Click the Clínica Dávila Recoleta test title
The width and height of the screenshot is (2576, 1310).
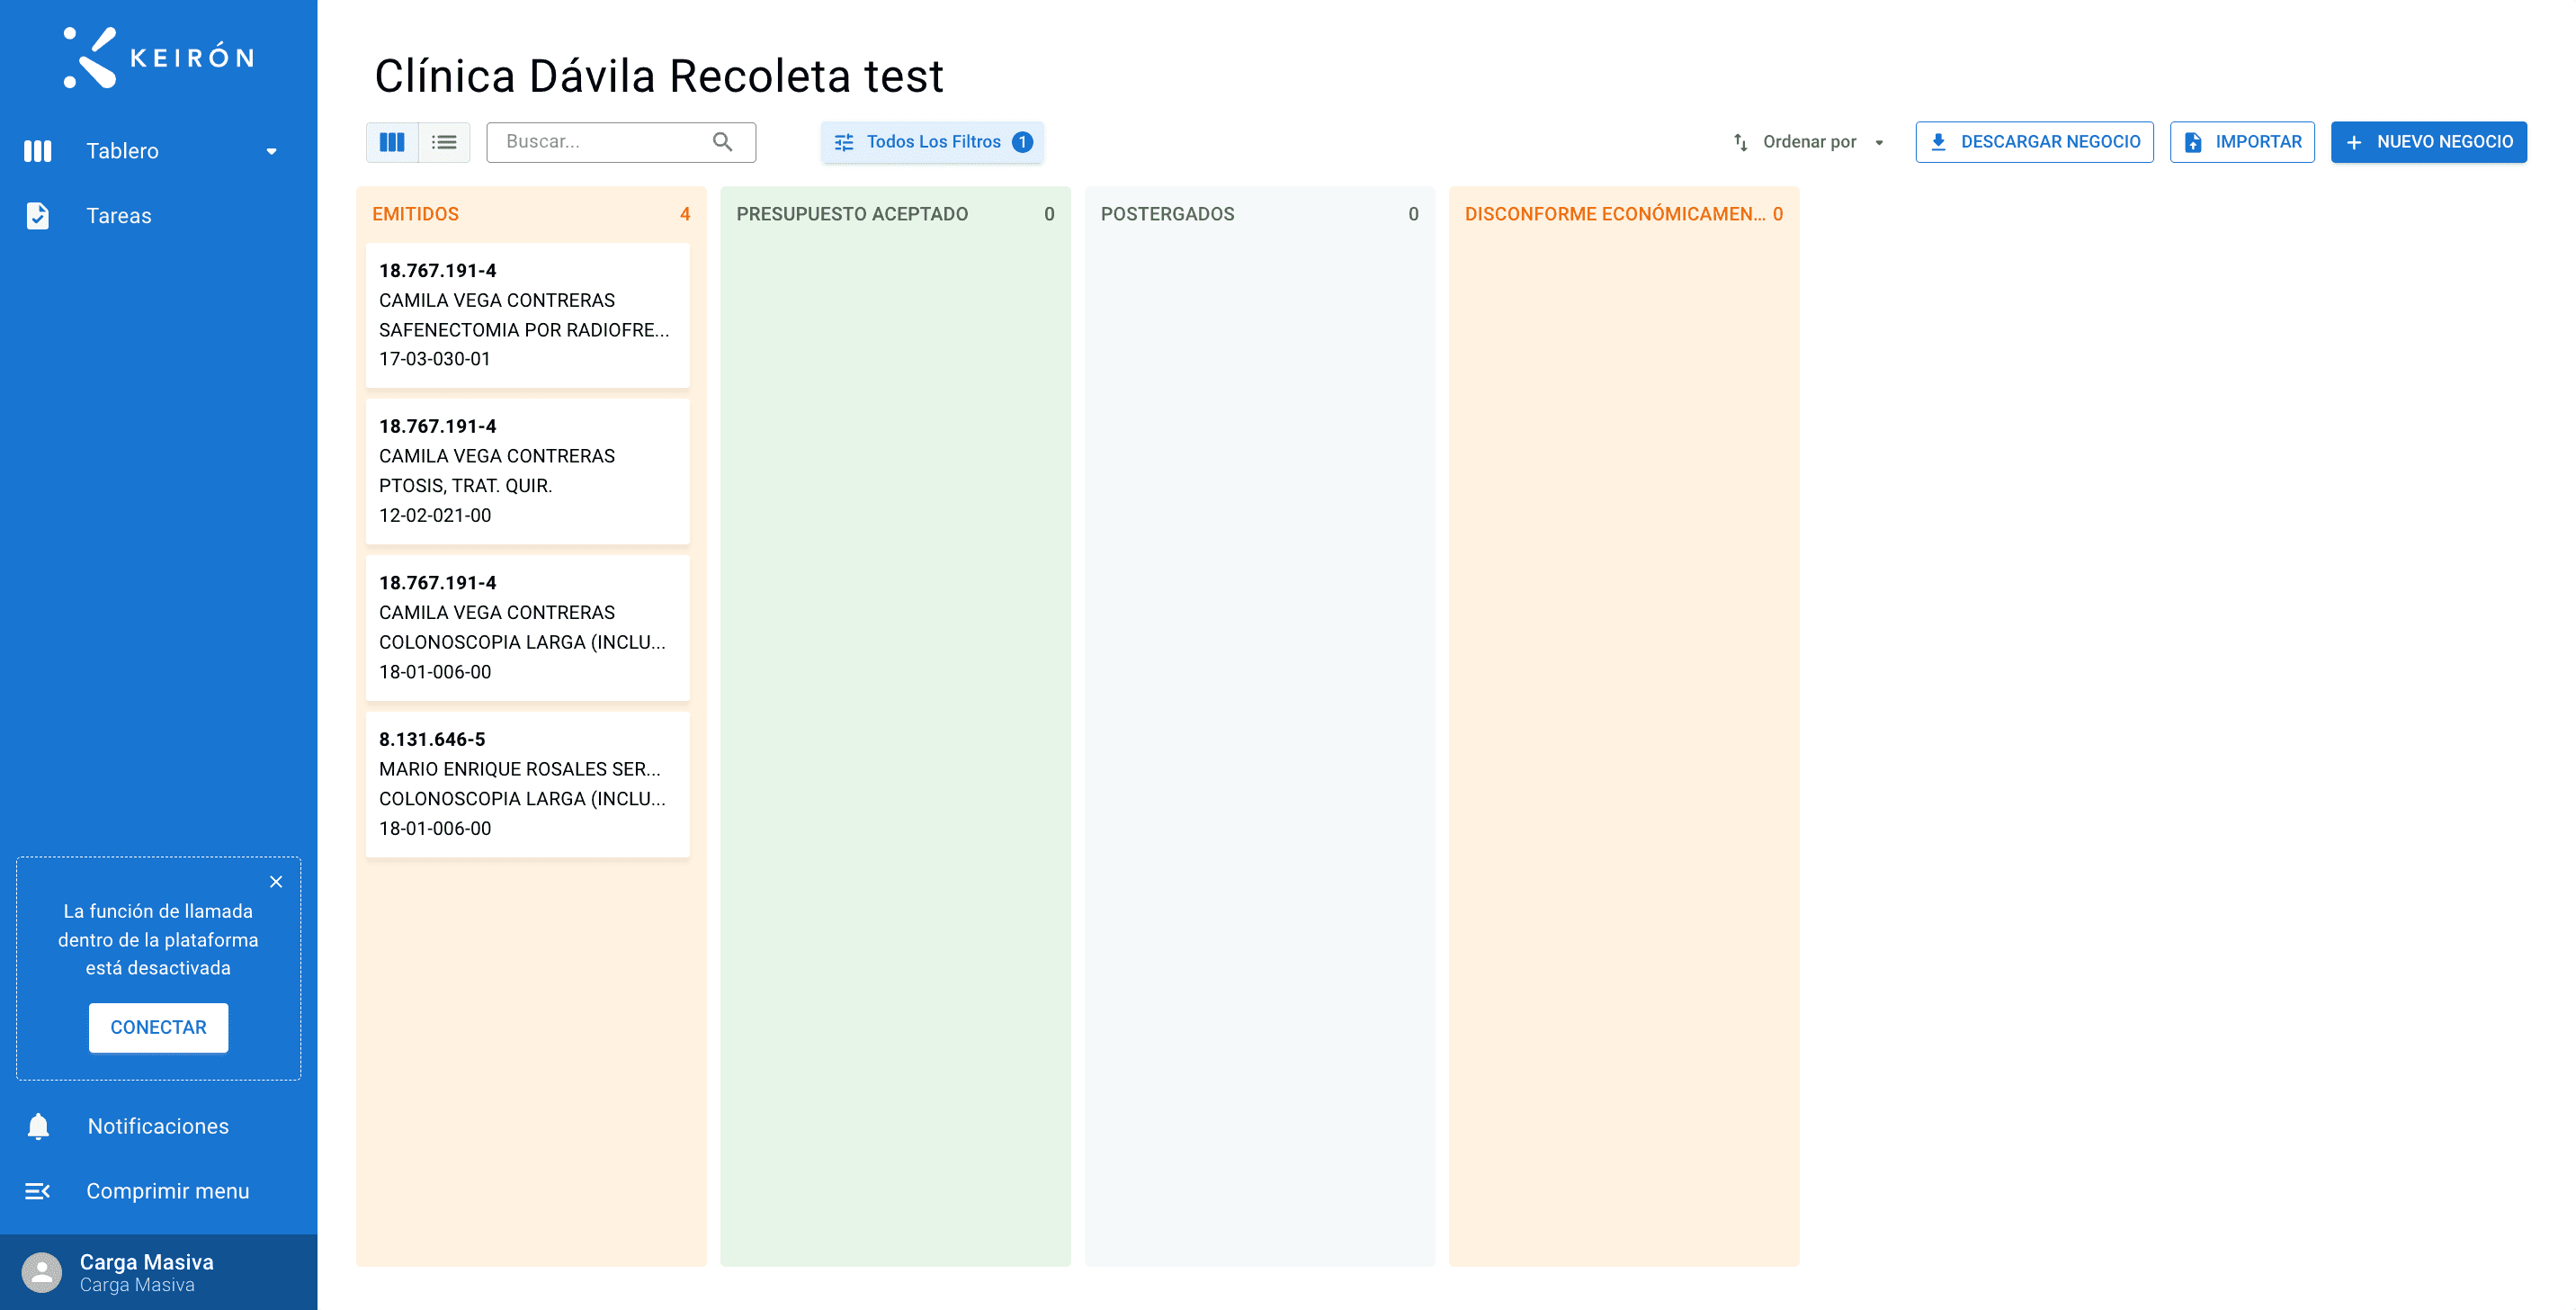coord(659,76)
